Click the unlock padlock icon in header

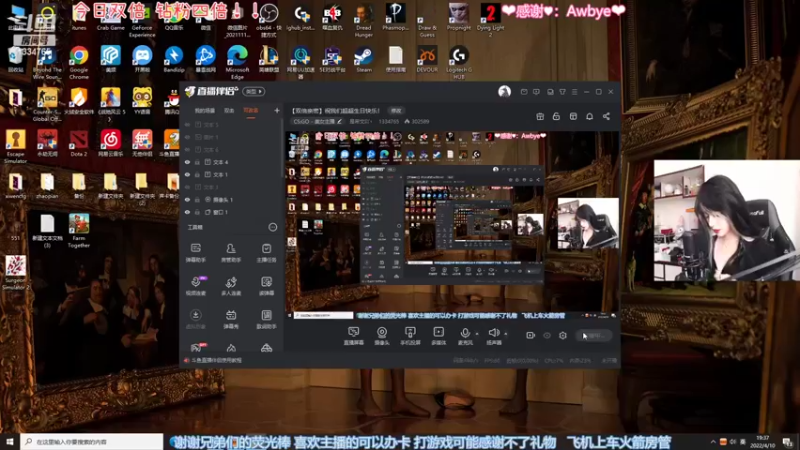click(556, 116)
